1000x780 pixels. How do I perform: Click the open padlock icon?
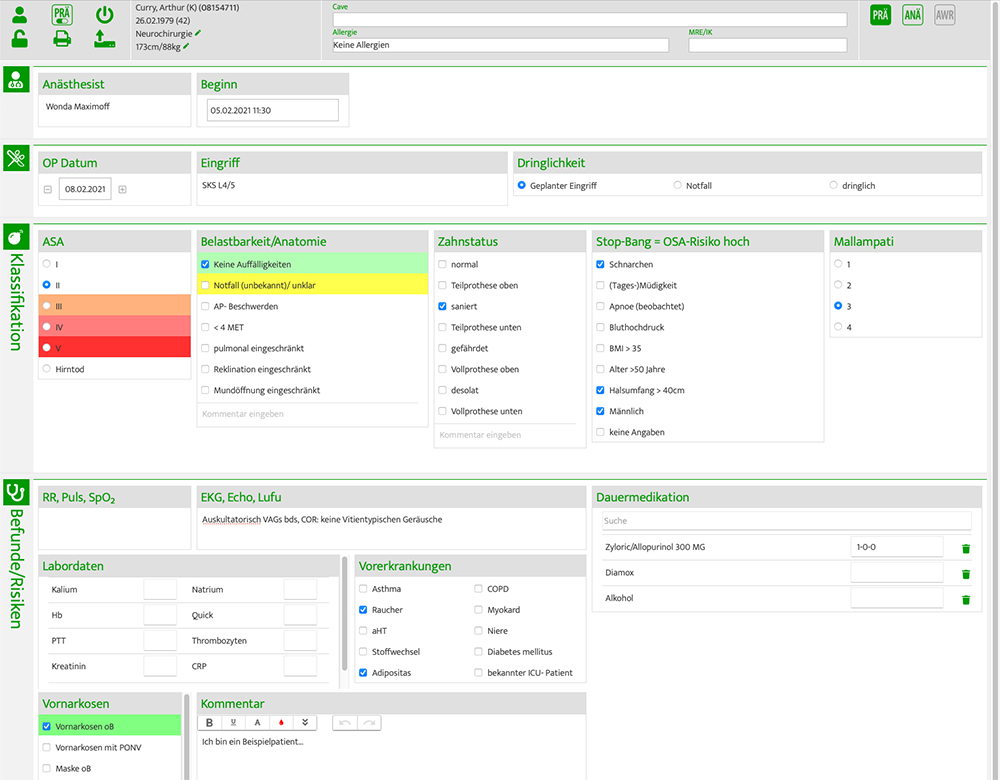point(20,39)
